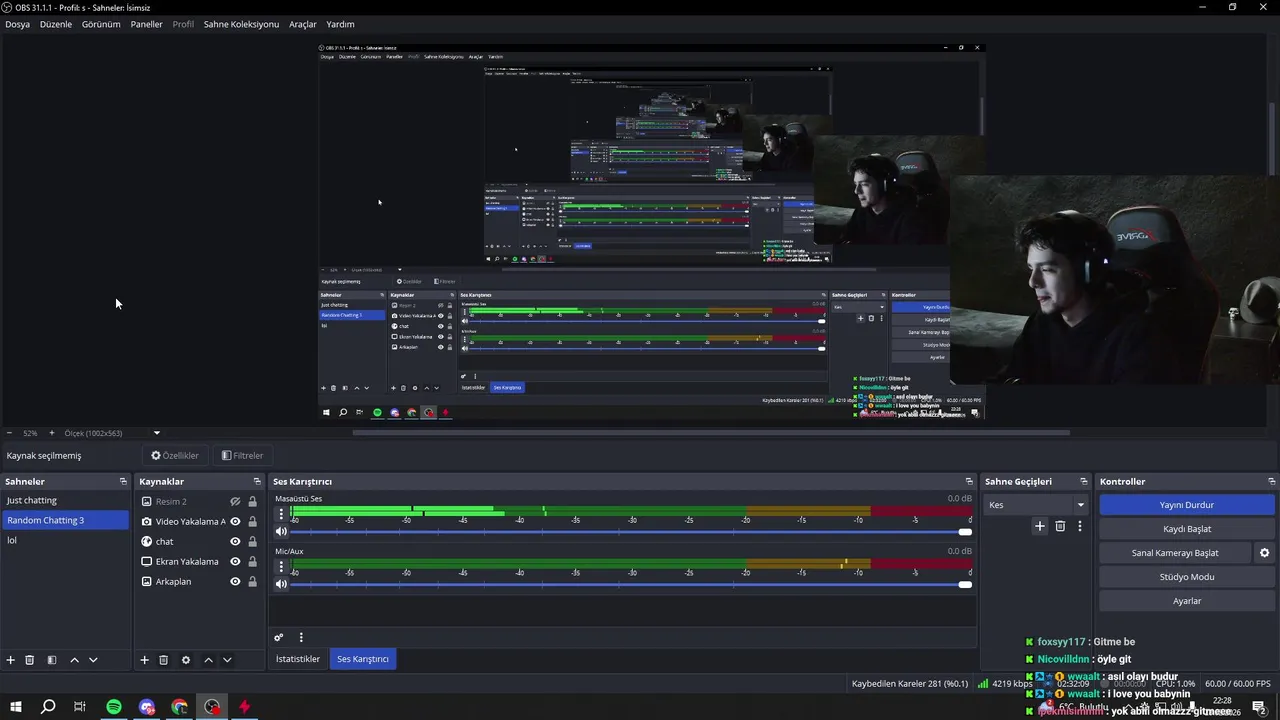Open Ayarlar settings

pos(1187,601)
